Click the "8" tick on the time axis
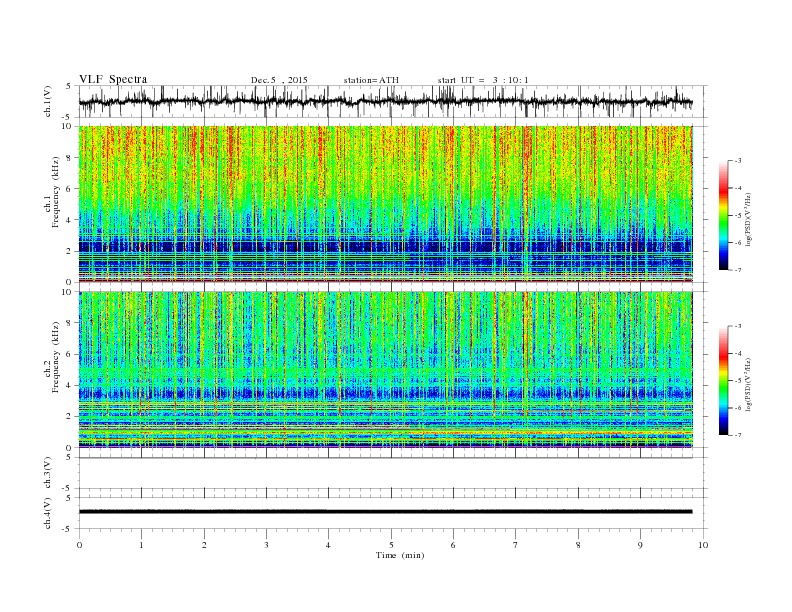Viewport: 792px width, 612px height. point(578,545)
